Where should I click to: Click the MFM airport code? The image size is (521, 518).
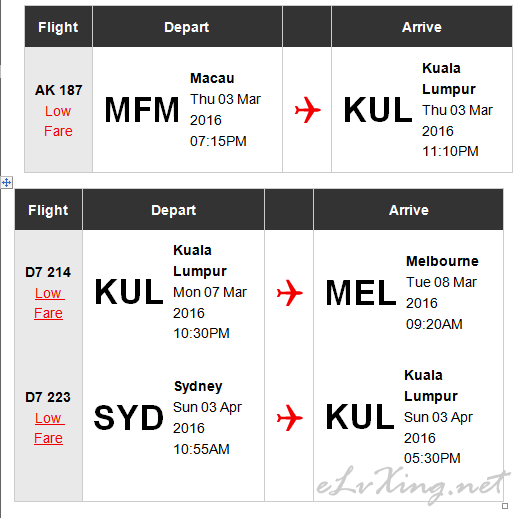(142, 110)
